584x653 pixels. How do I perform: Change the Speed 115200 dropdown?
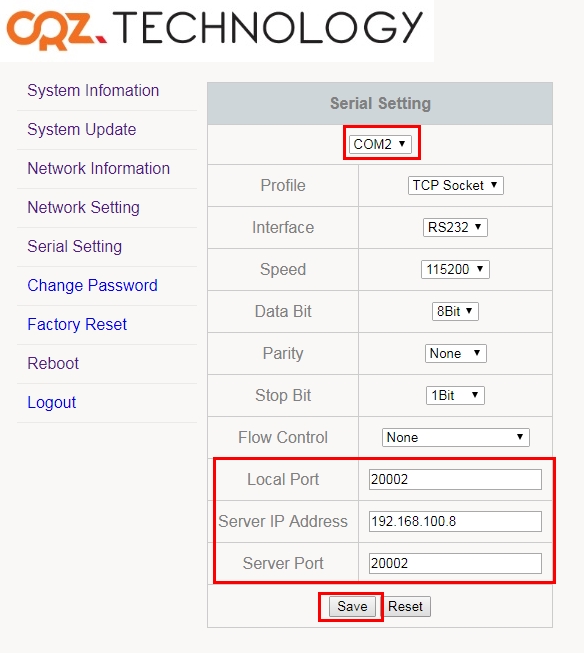coord(455,269)
